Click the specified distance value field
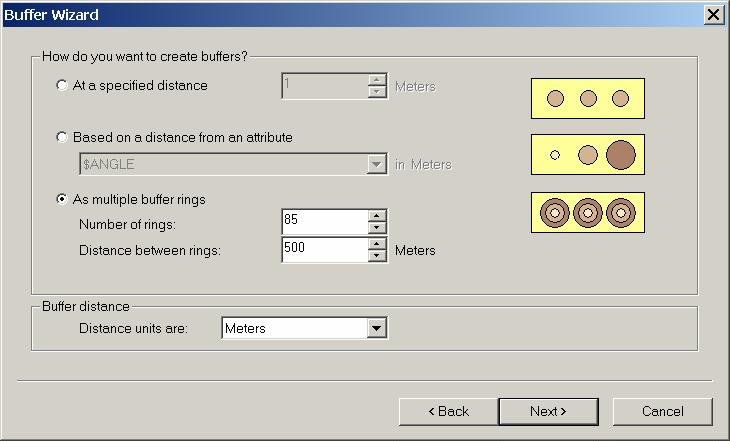Screen dimensions: 730x441 (x=325, y=86)
